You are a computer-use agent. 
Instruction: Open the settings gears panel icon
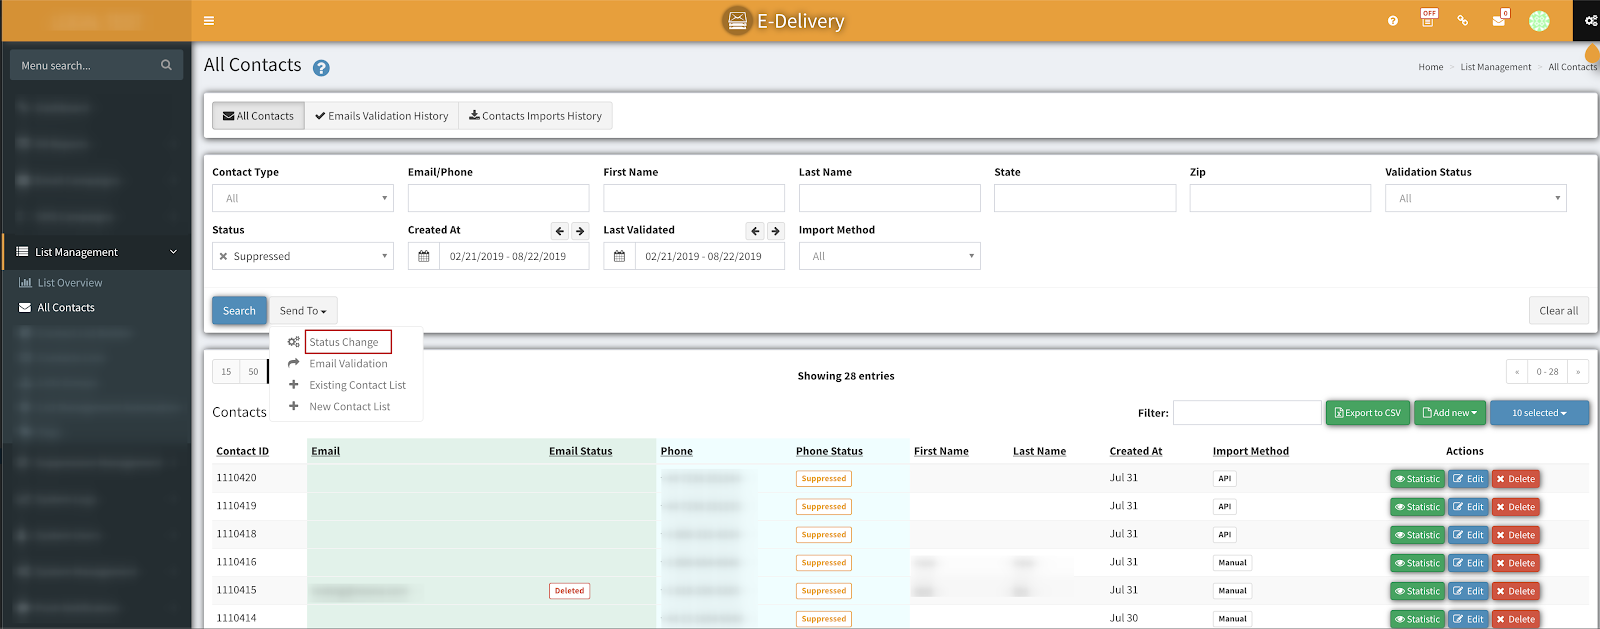[1590, 20]
